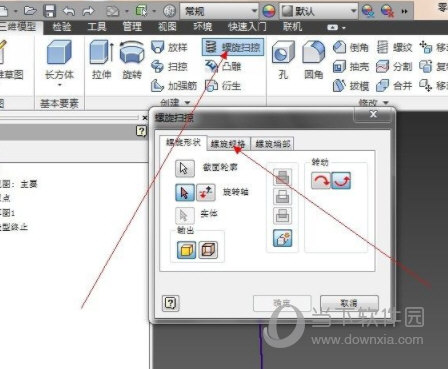Select browser row ending in "图1"

coord(7,213)
